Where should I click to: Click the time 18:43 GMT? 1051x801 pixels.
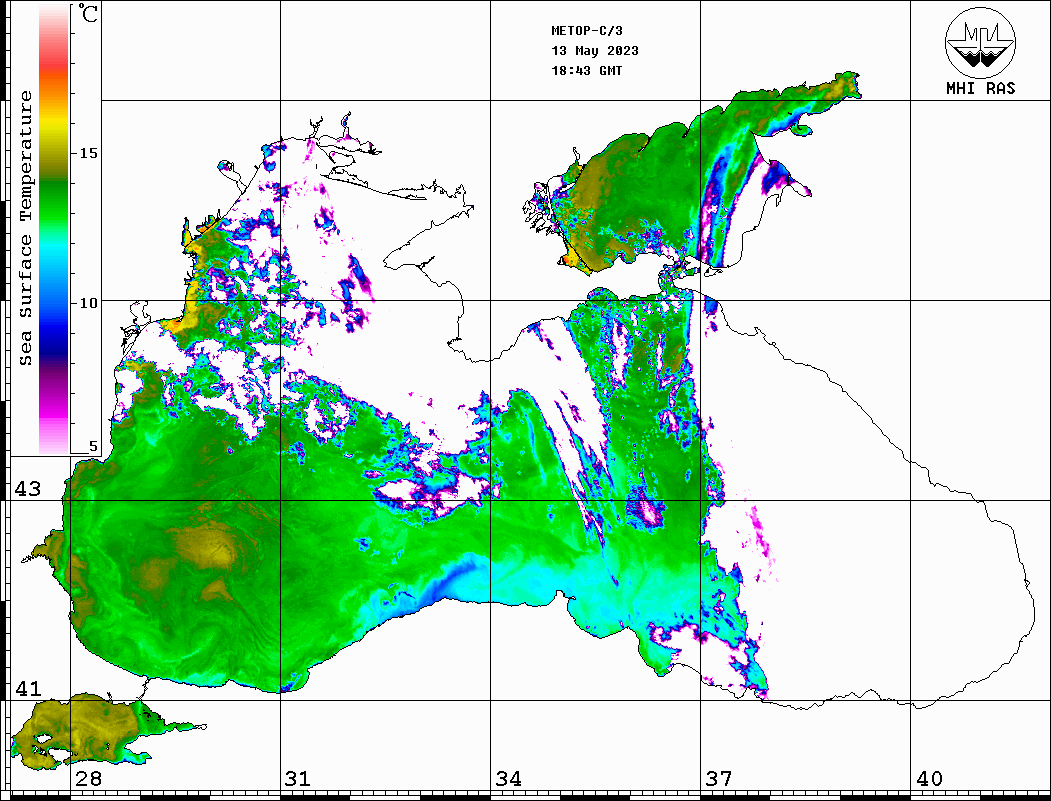point(586,70)
